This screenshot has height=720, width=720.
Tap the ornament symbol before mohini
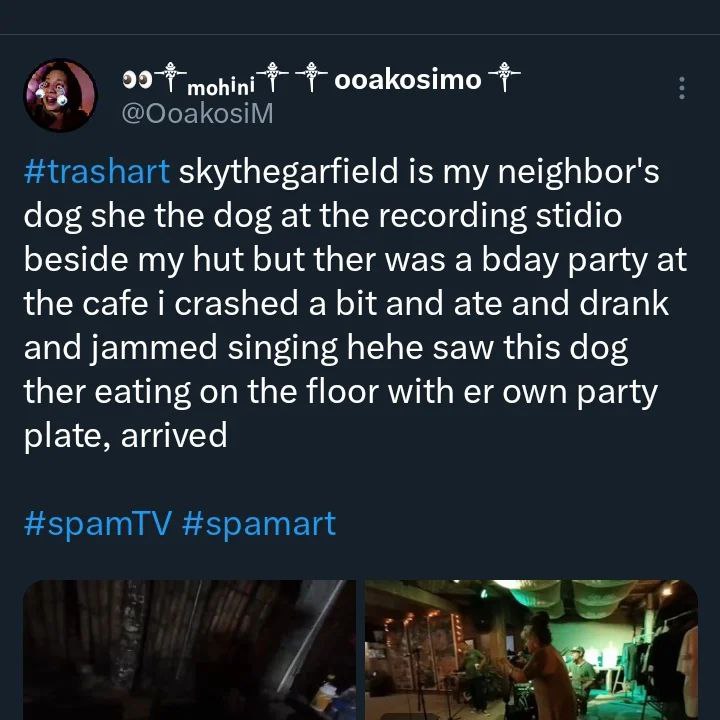(x=170, y=77)
